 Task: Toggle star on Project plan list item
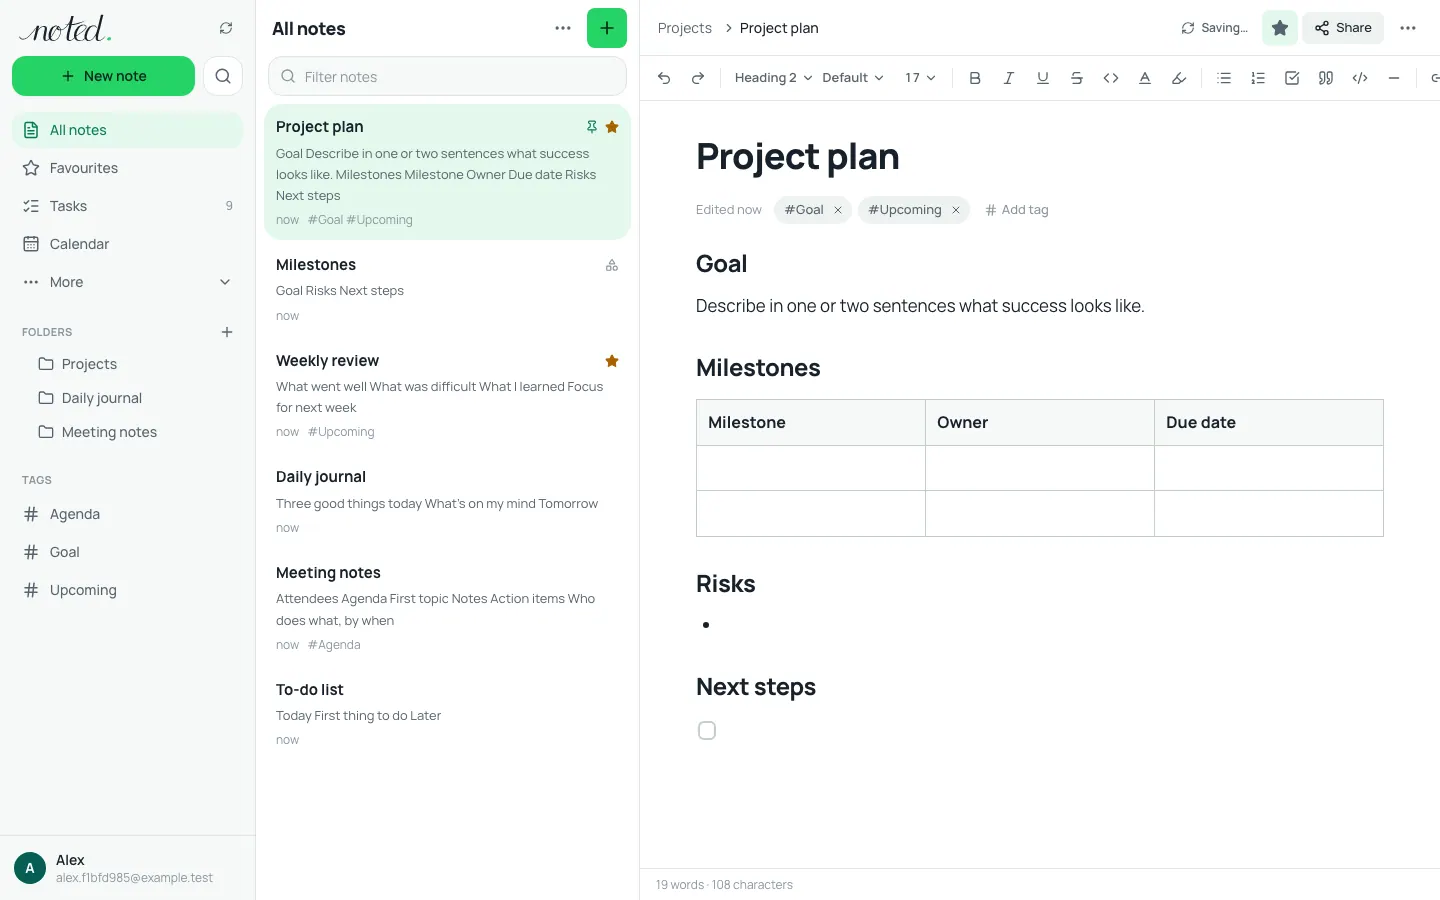(612, 127)
